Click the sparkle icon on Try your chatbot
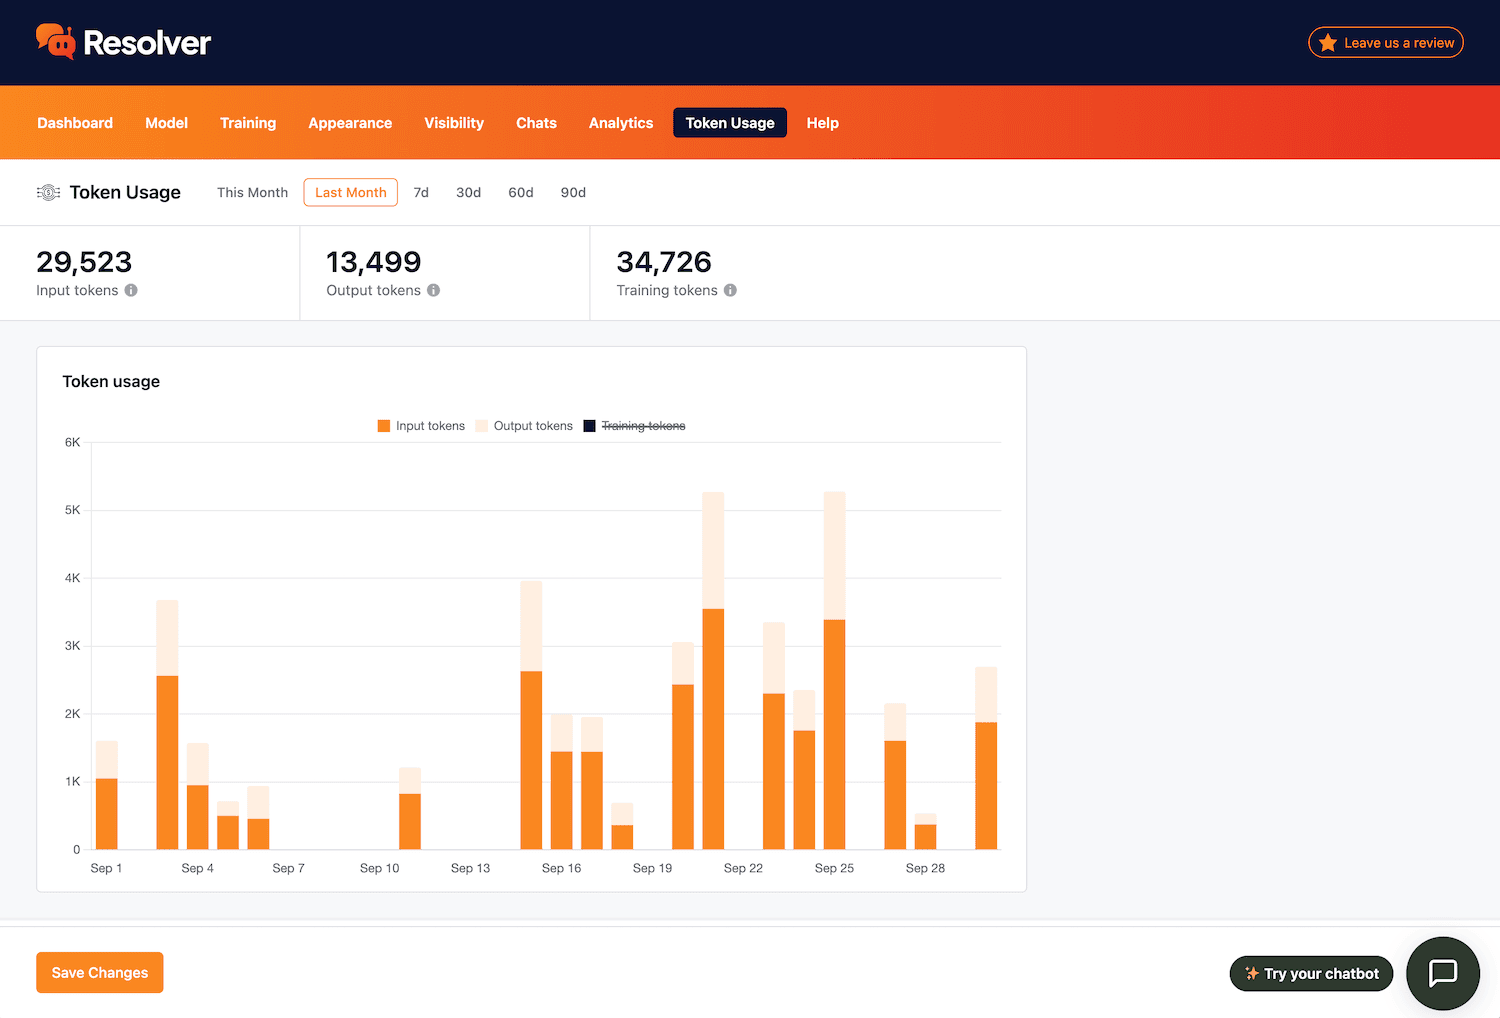1500x1018 pixels. (1251, 973)
